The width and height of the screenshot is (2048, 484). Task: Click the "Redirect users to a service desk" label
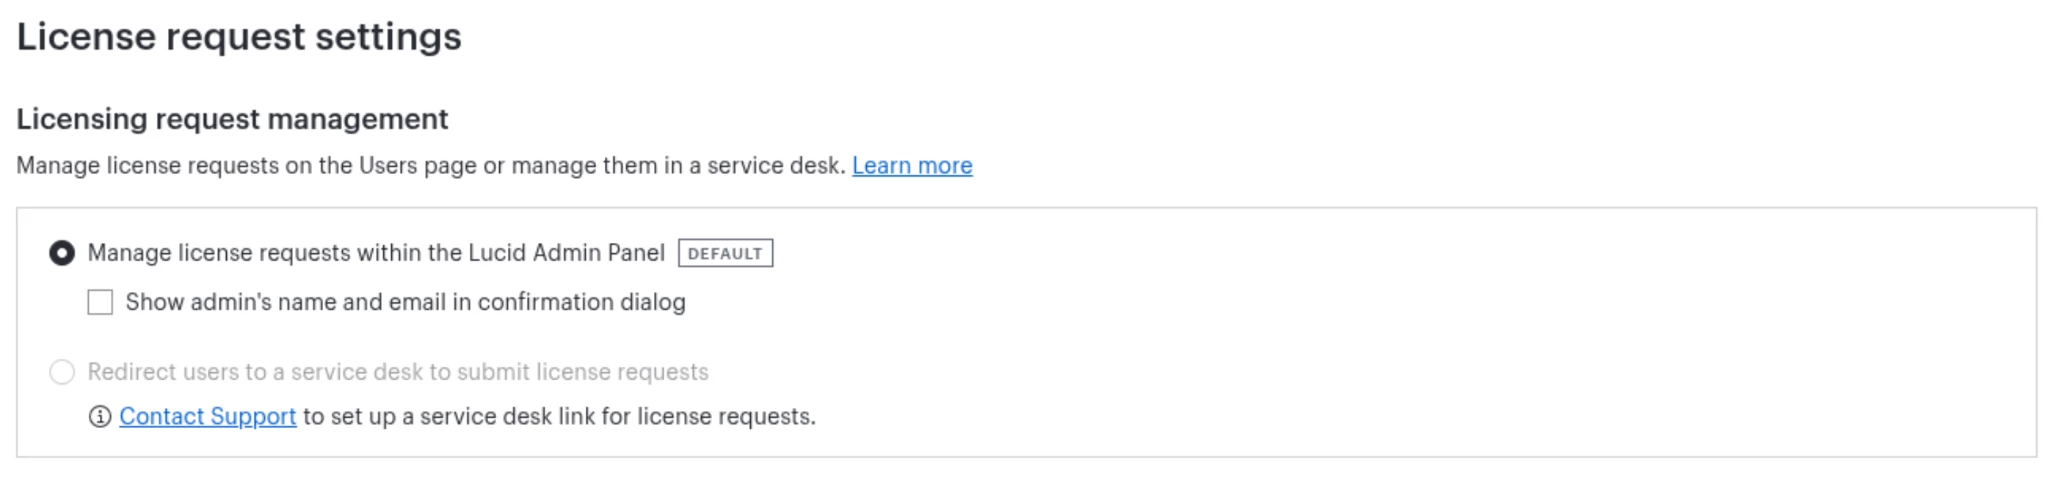pyautogui.click(x=398, y=372)
